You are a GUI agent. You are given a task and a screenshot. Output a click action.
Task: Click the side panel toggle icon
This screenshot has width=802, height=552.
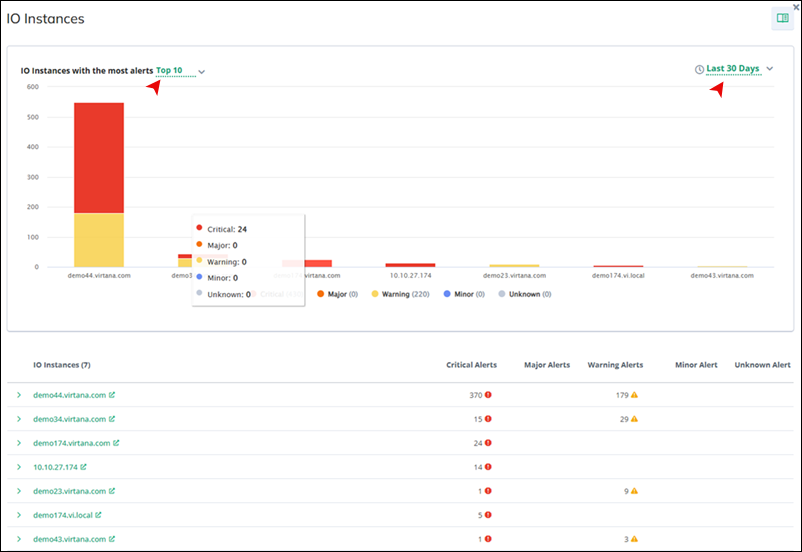(x=782, y=18)
